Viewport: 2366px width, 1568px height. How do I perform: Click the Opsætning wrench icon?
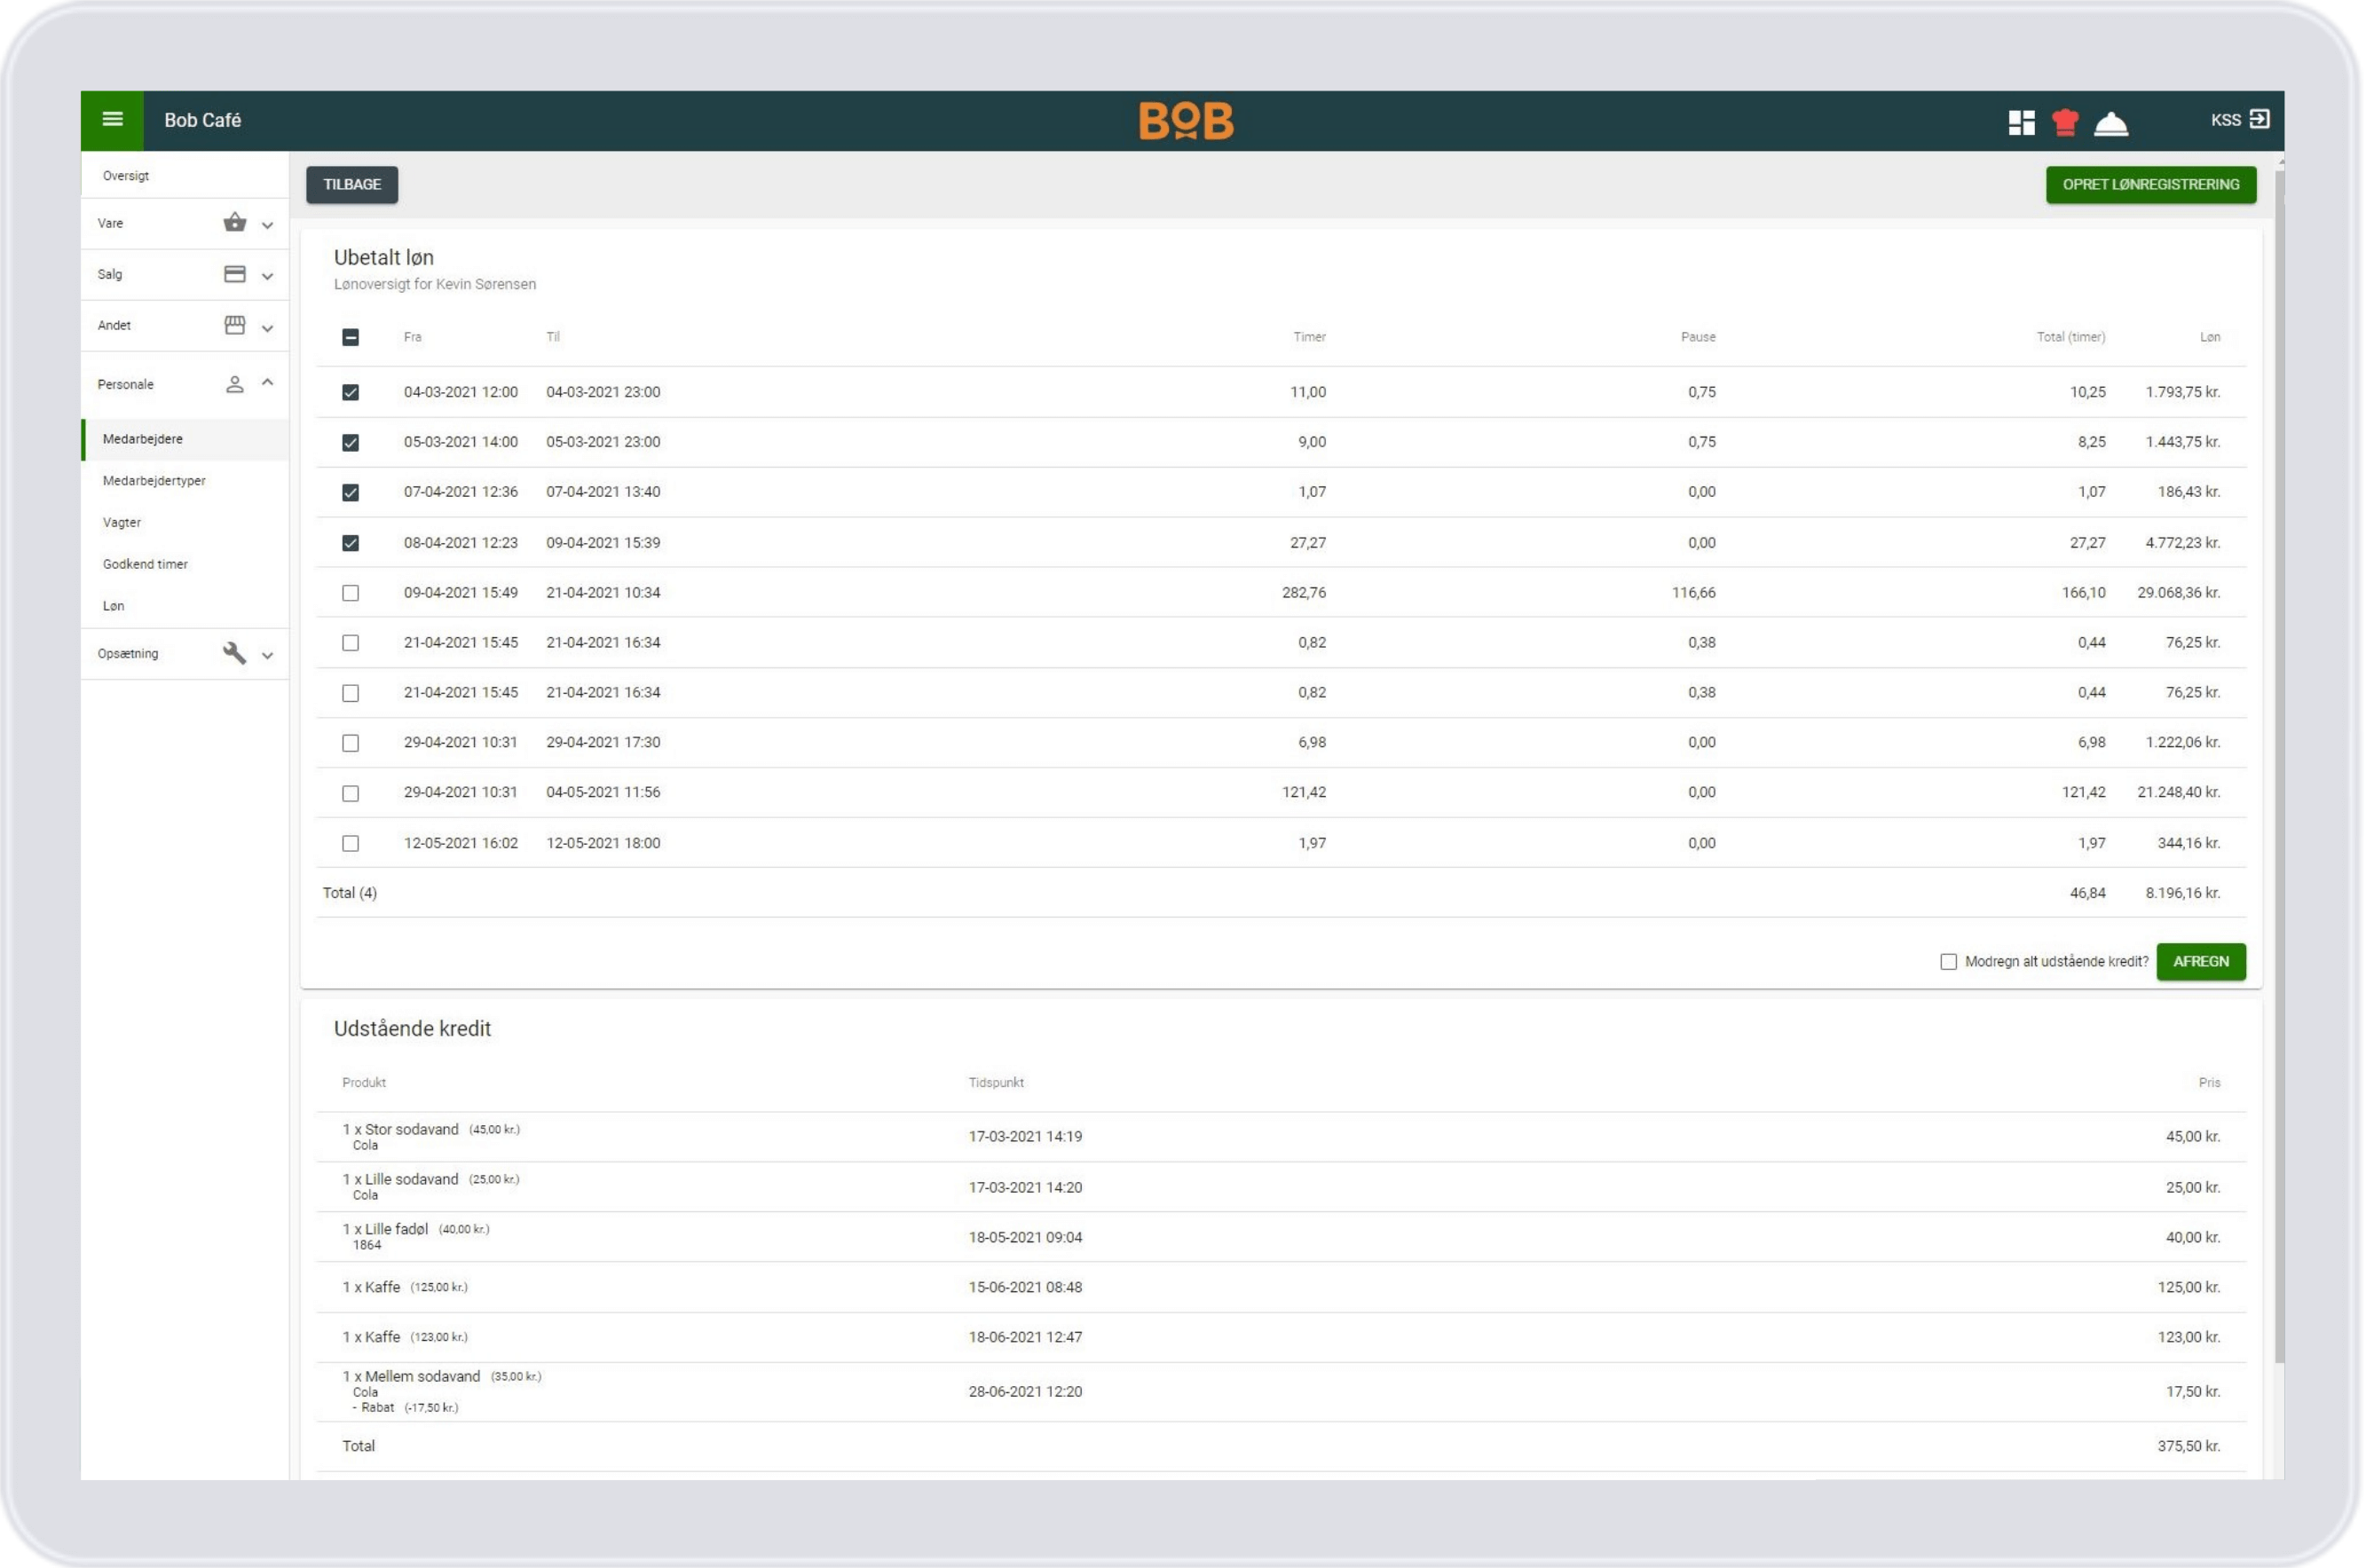coord(235,653)
